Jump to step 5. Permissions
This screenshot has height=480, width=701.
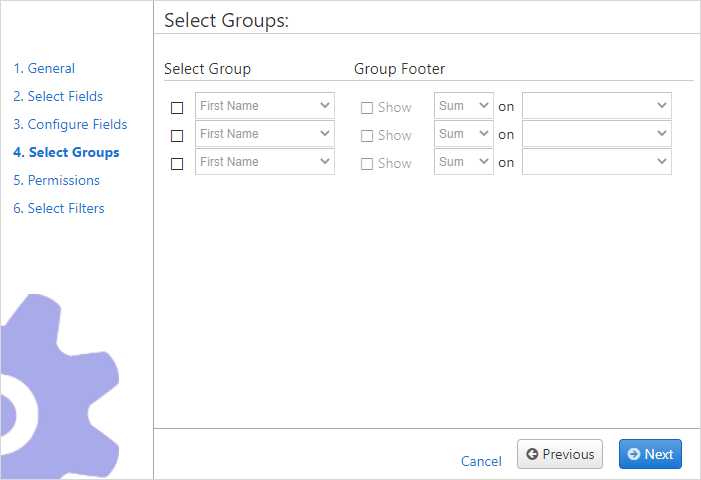click(56, 181)
